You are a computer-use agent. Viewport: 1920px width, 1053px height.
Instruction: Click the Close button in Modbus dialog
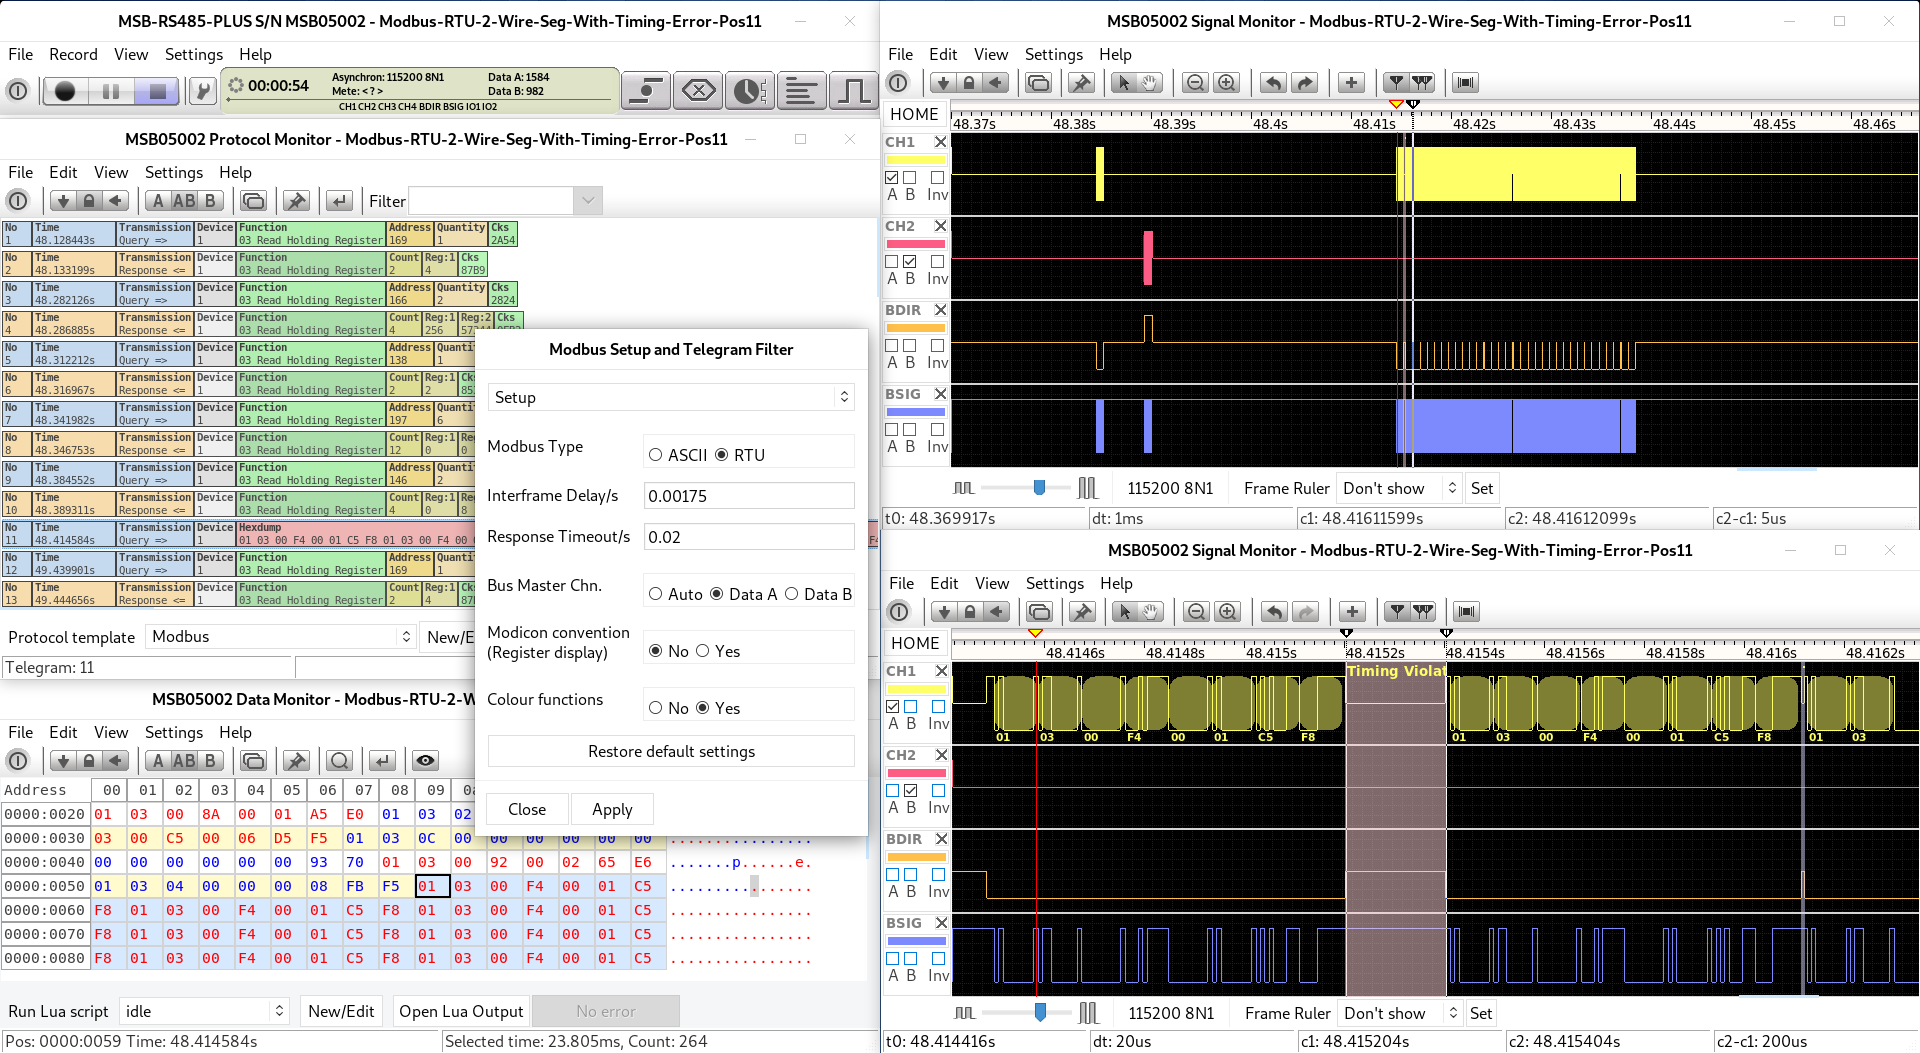(x=527, y=810)
